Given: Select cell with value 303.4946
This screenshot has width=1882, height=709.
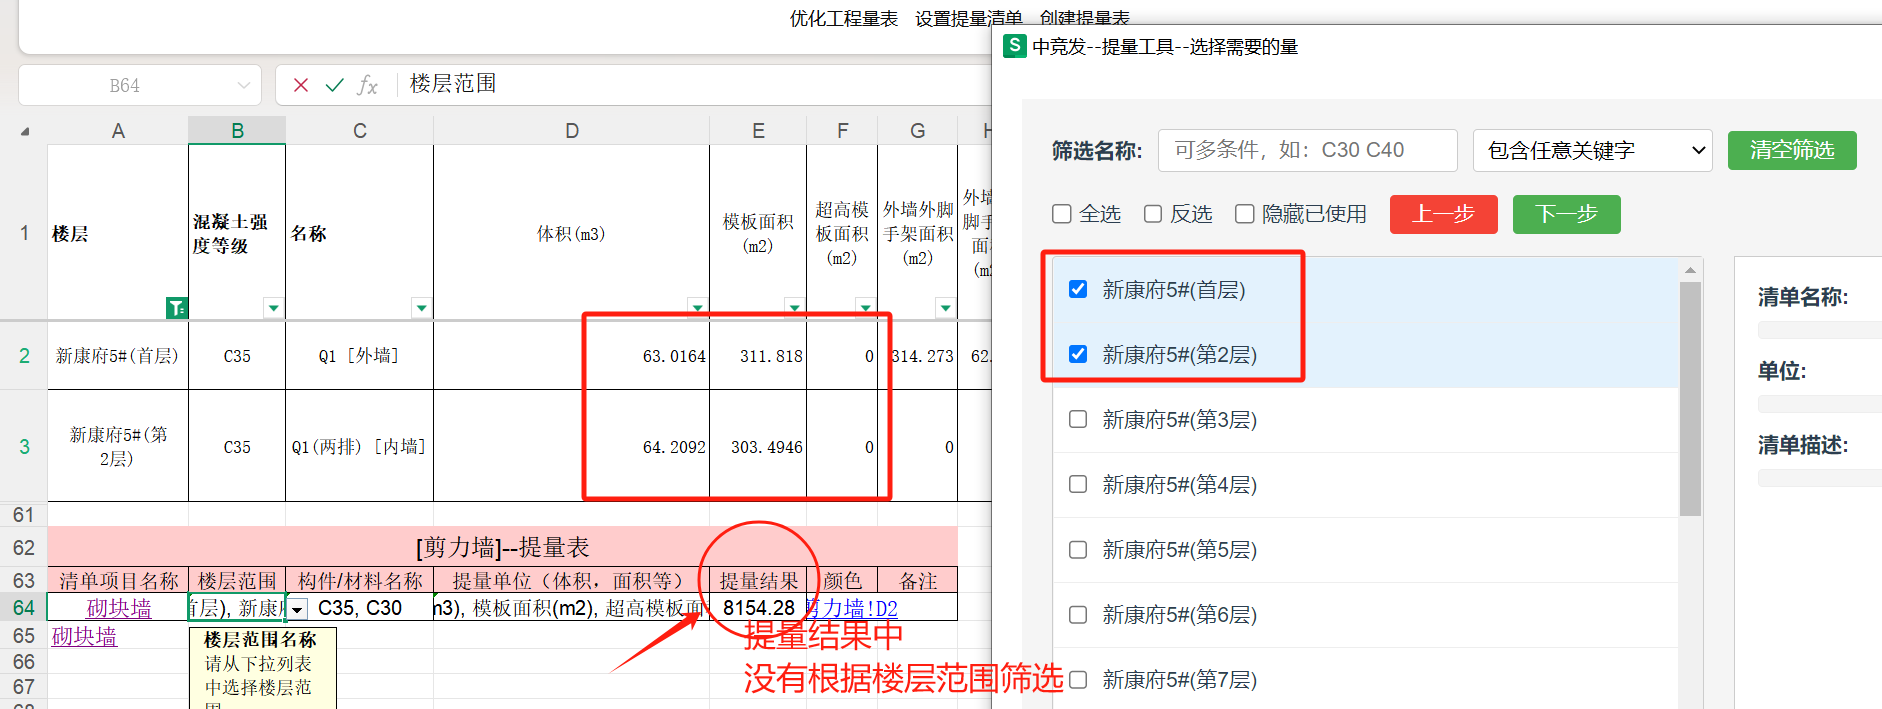Looking at the screenshot, I should tap(758, 446).
